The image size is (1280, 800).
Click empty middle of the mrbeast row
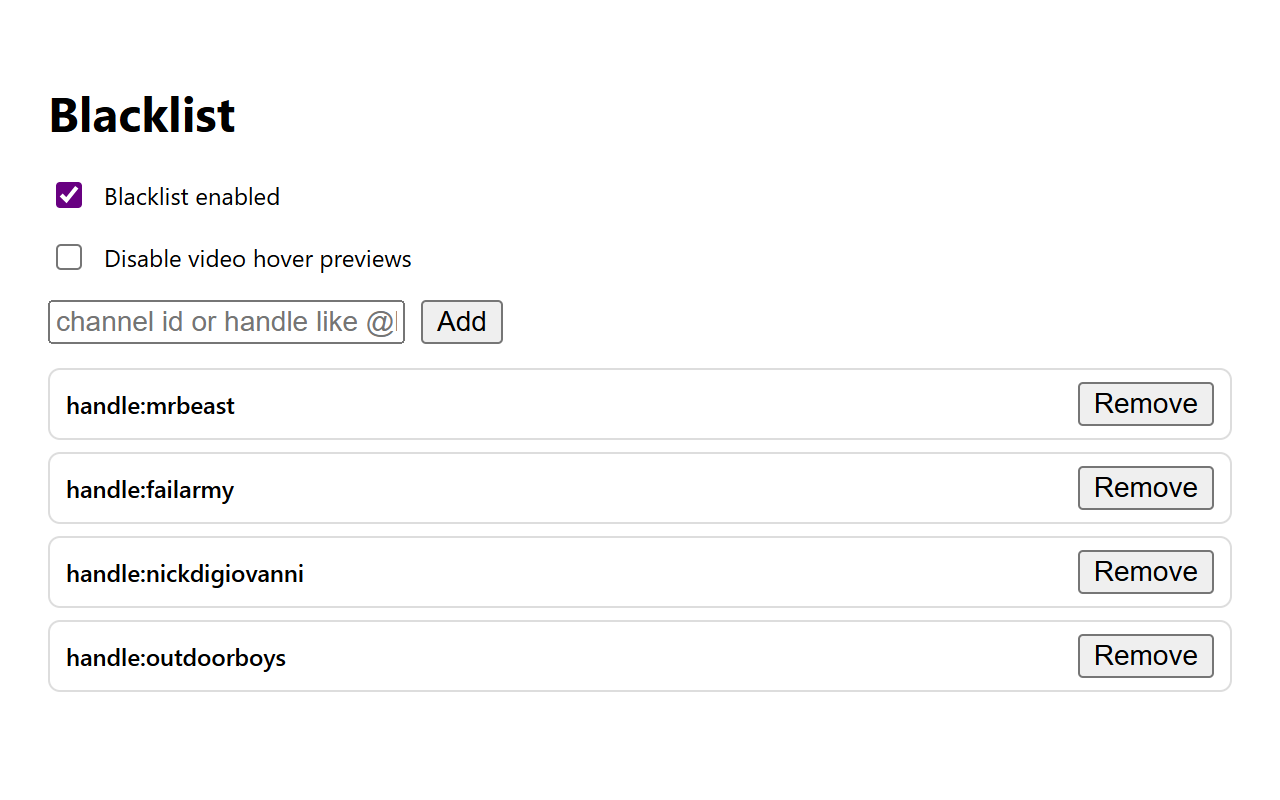click(x=650, y=404)
